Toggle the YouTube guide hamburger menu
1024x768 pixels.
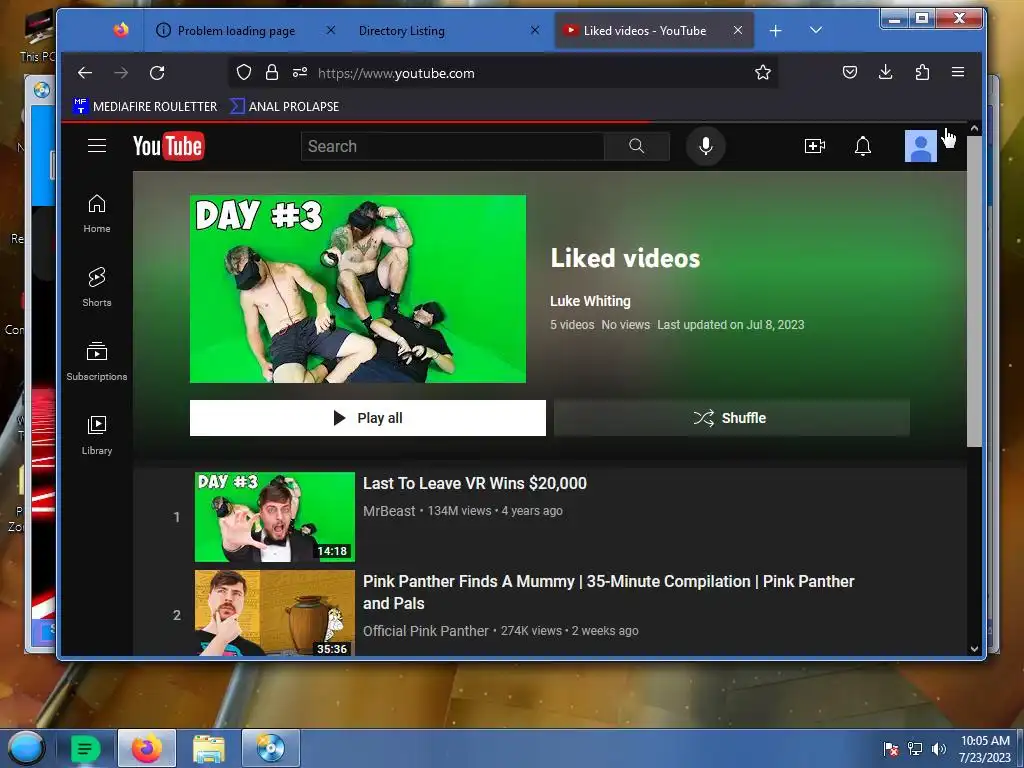[97, 146]
